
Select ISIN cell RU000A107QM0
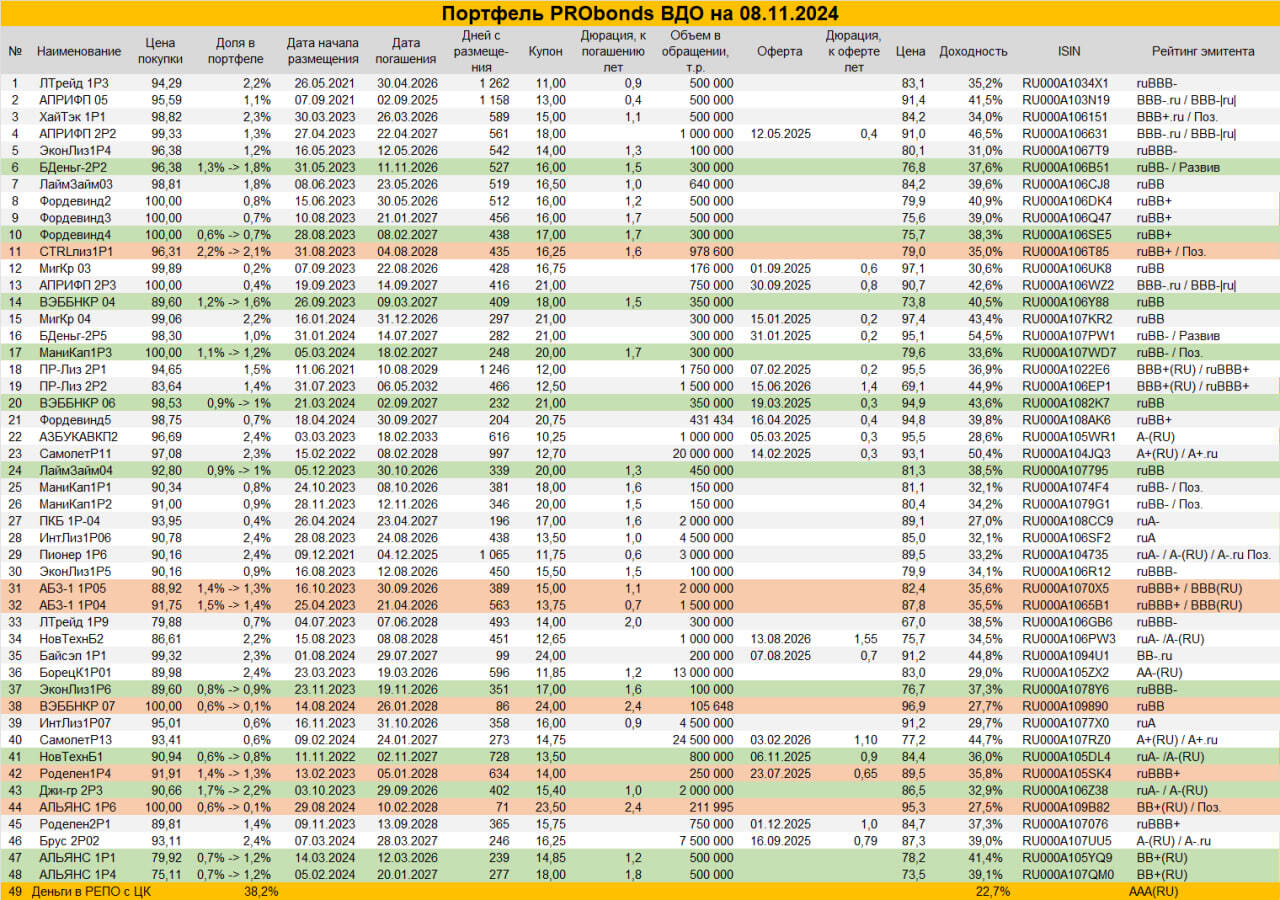point(1067,873)
